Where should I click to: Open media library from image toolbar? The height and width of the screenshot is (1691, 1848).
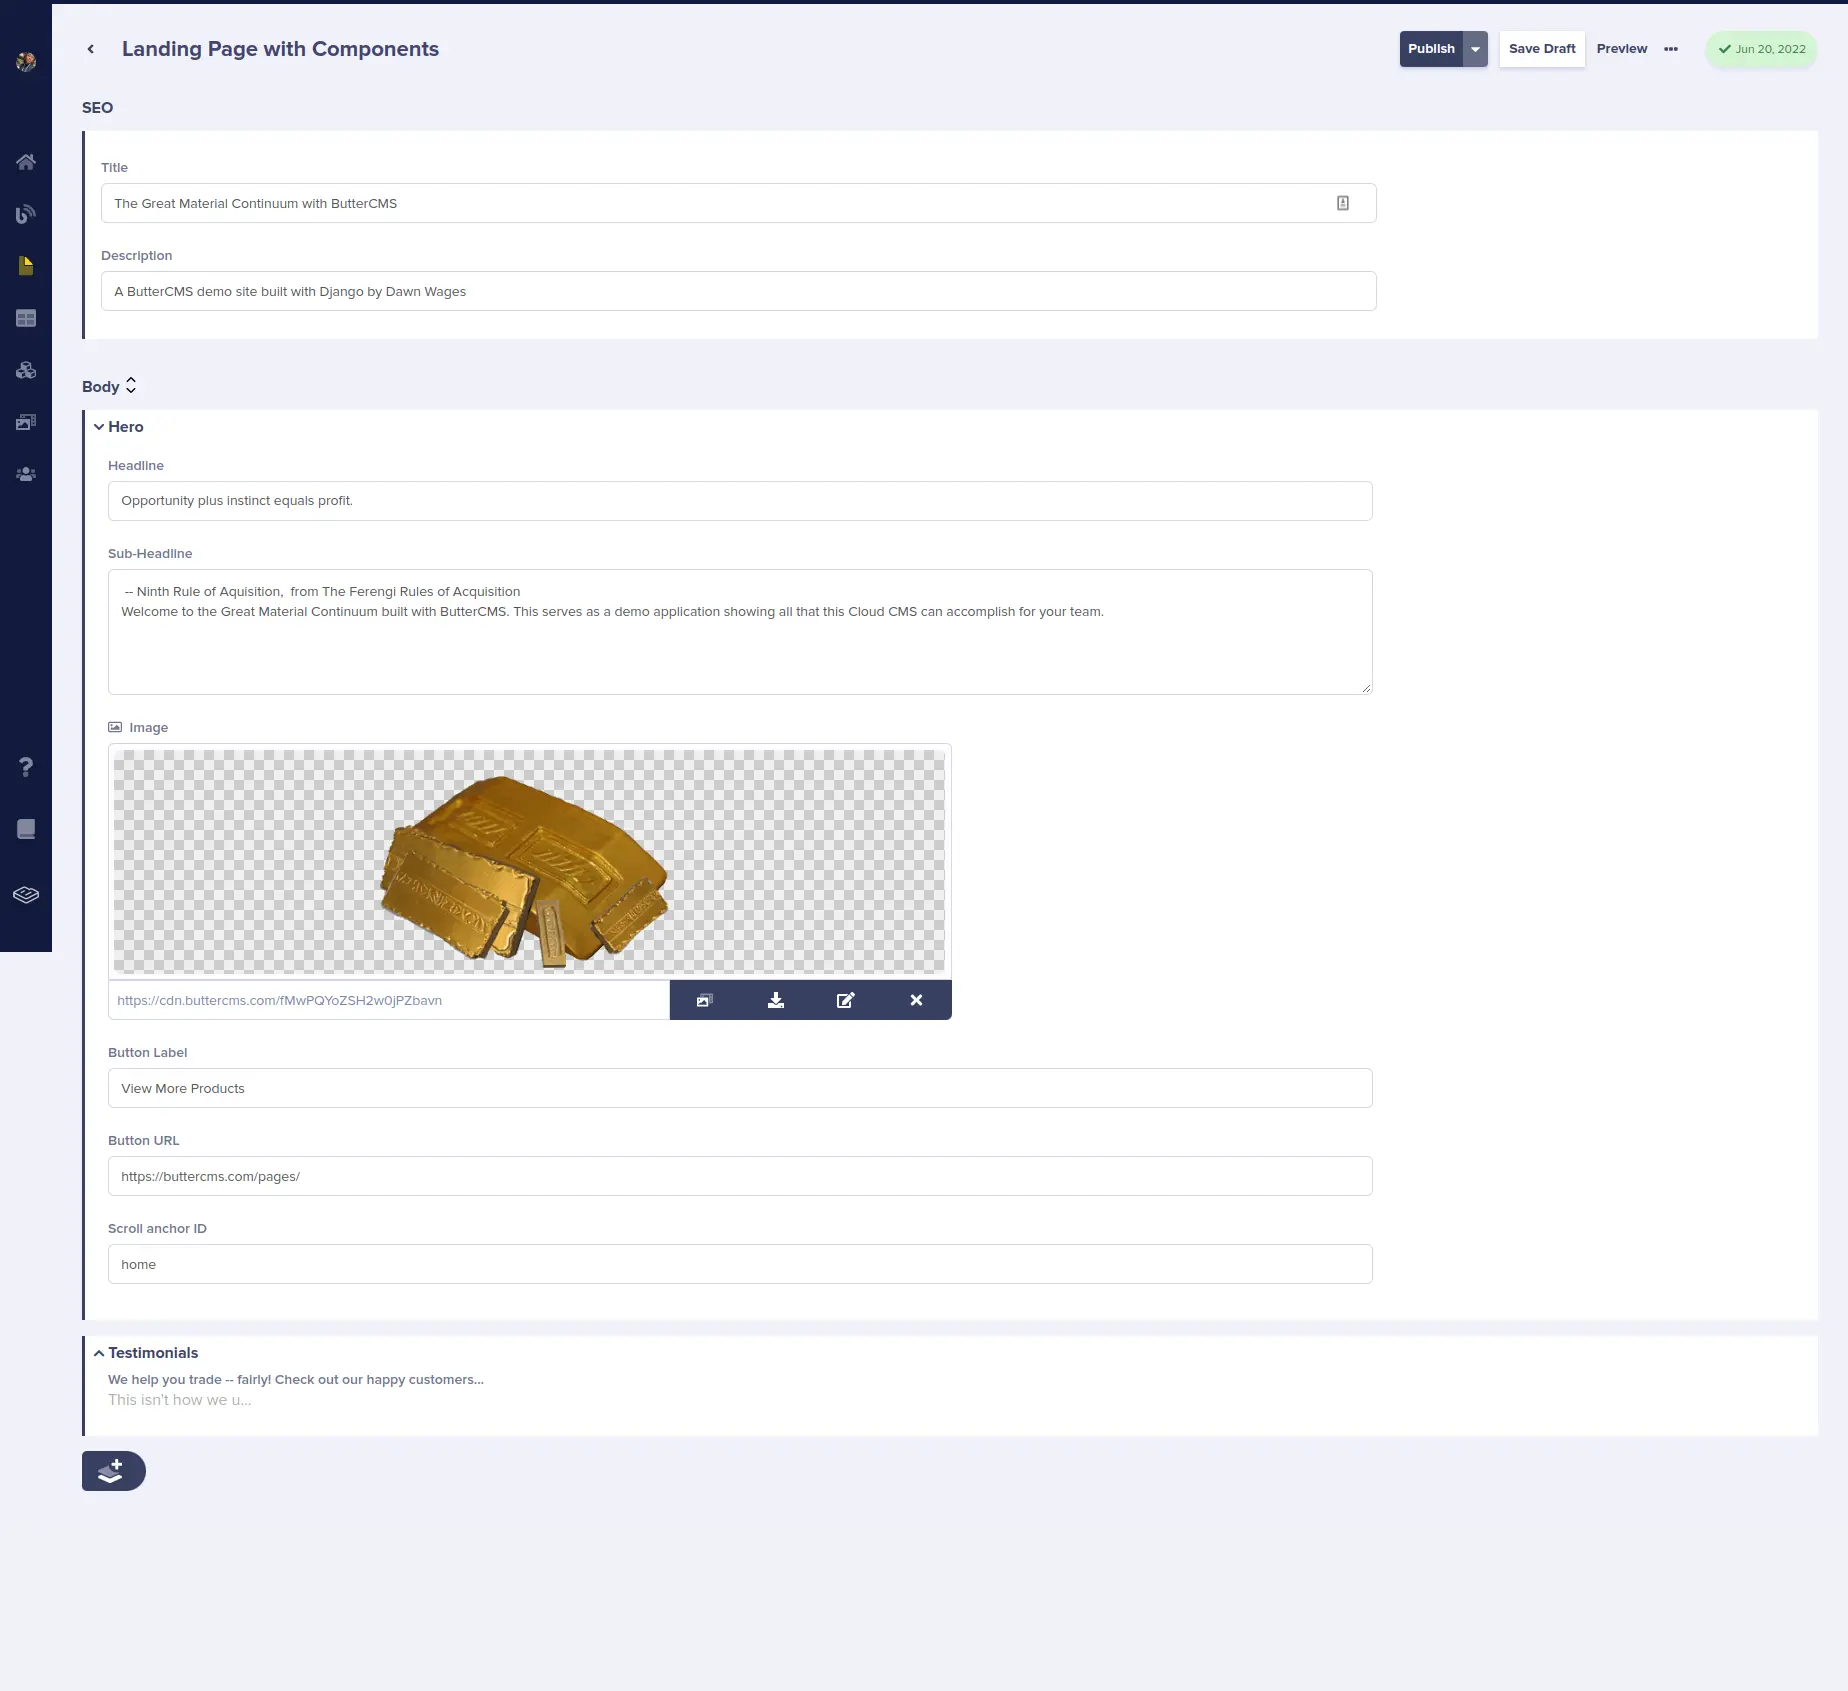click(x=705, y=1000)
